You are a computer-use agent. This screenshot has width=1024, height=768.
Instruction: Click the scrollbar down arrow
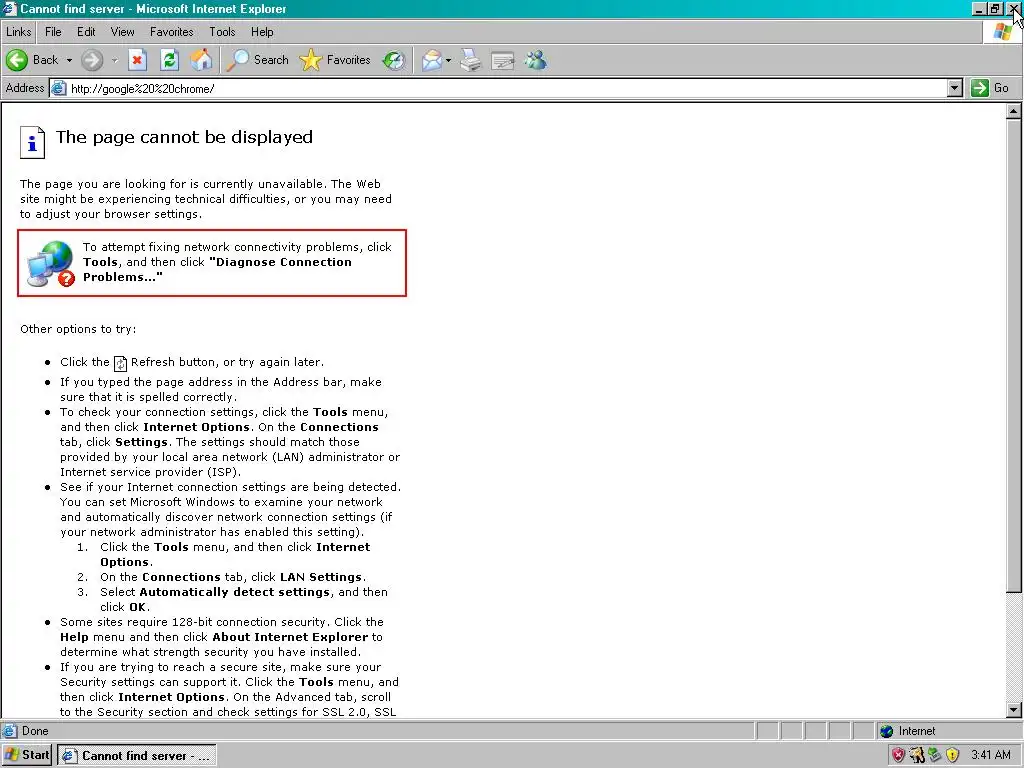point(1014,710)
